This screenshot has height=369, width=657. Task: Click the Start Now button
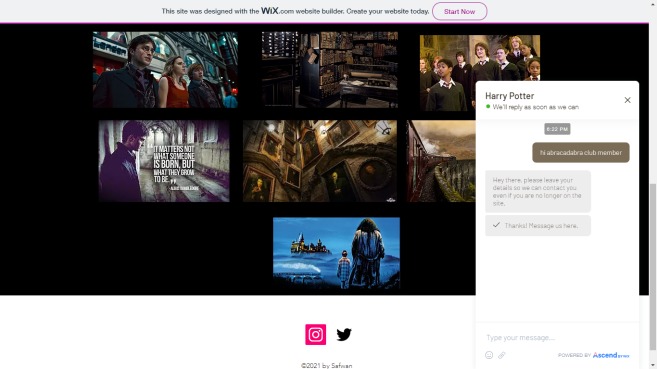(459, 11)
